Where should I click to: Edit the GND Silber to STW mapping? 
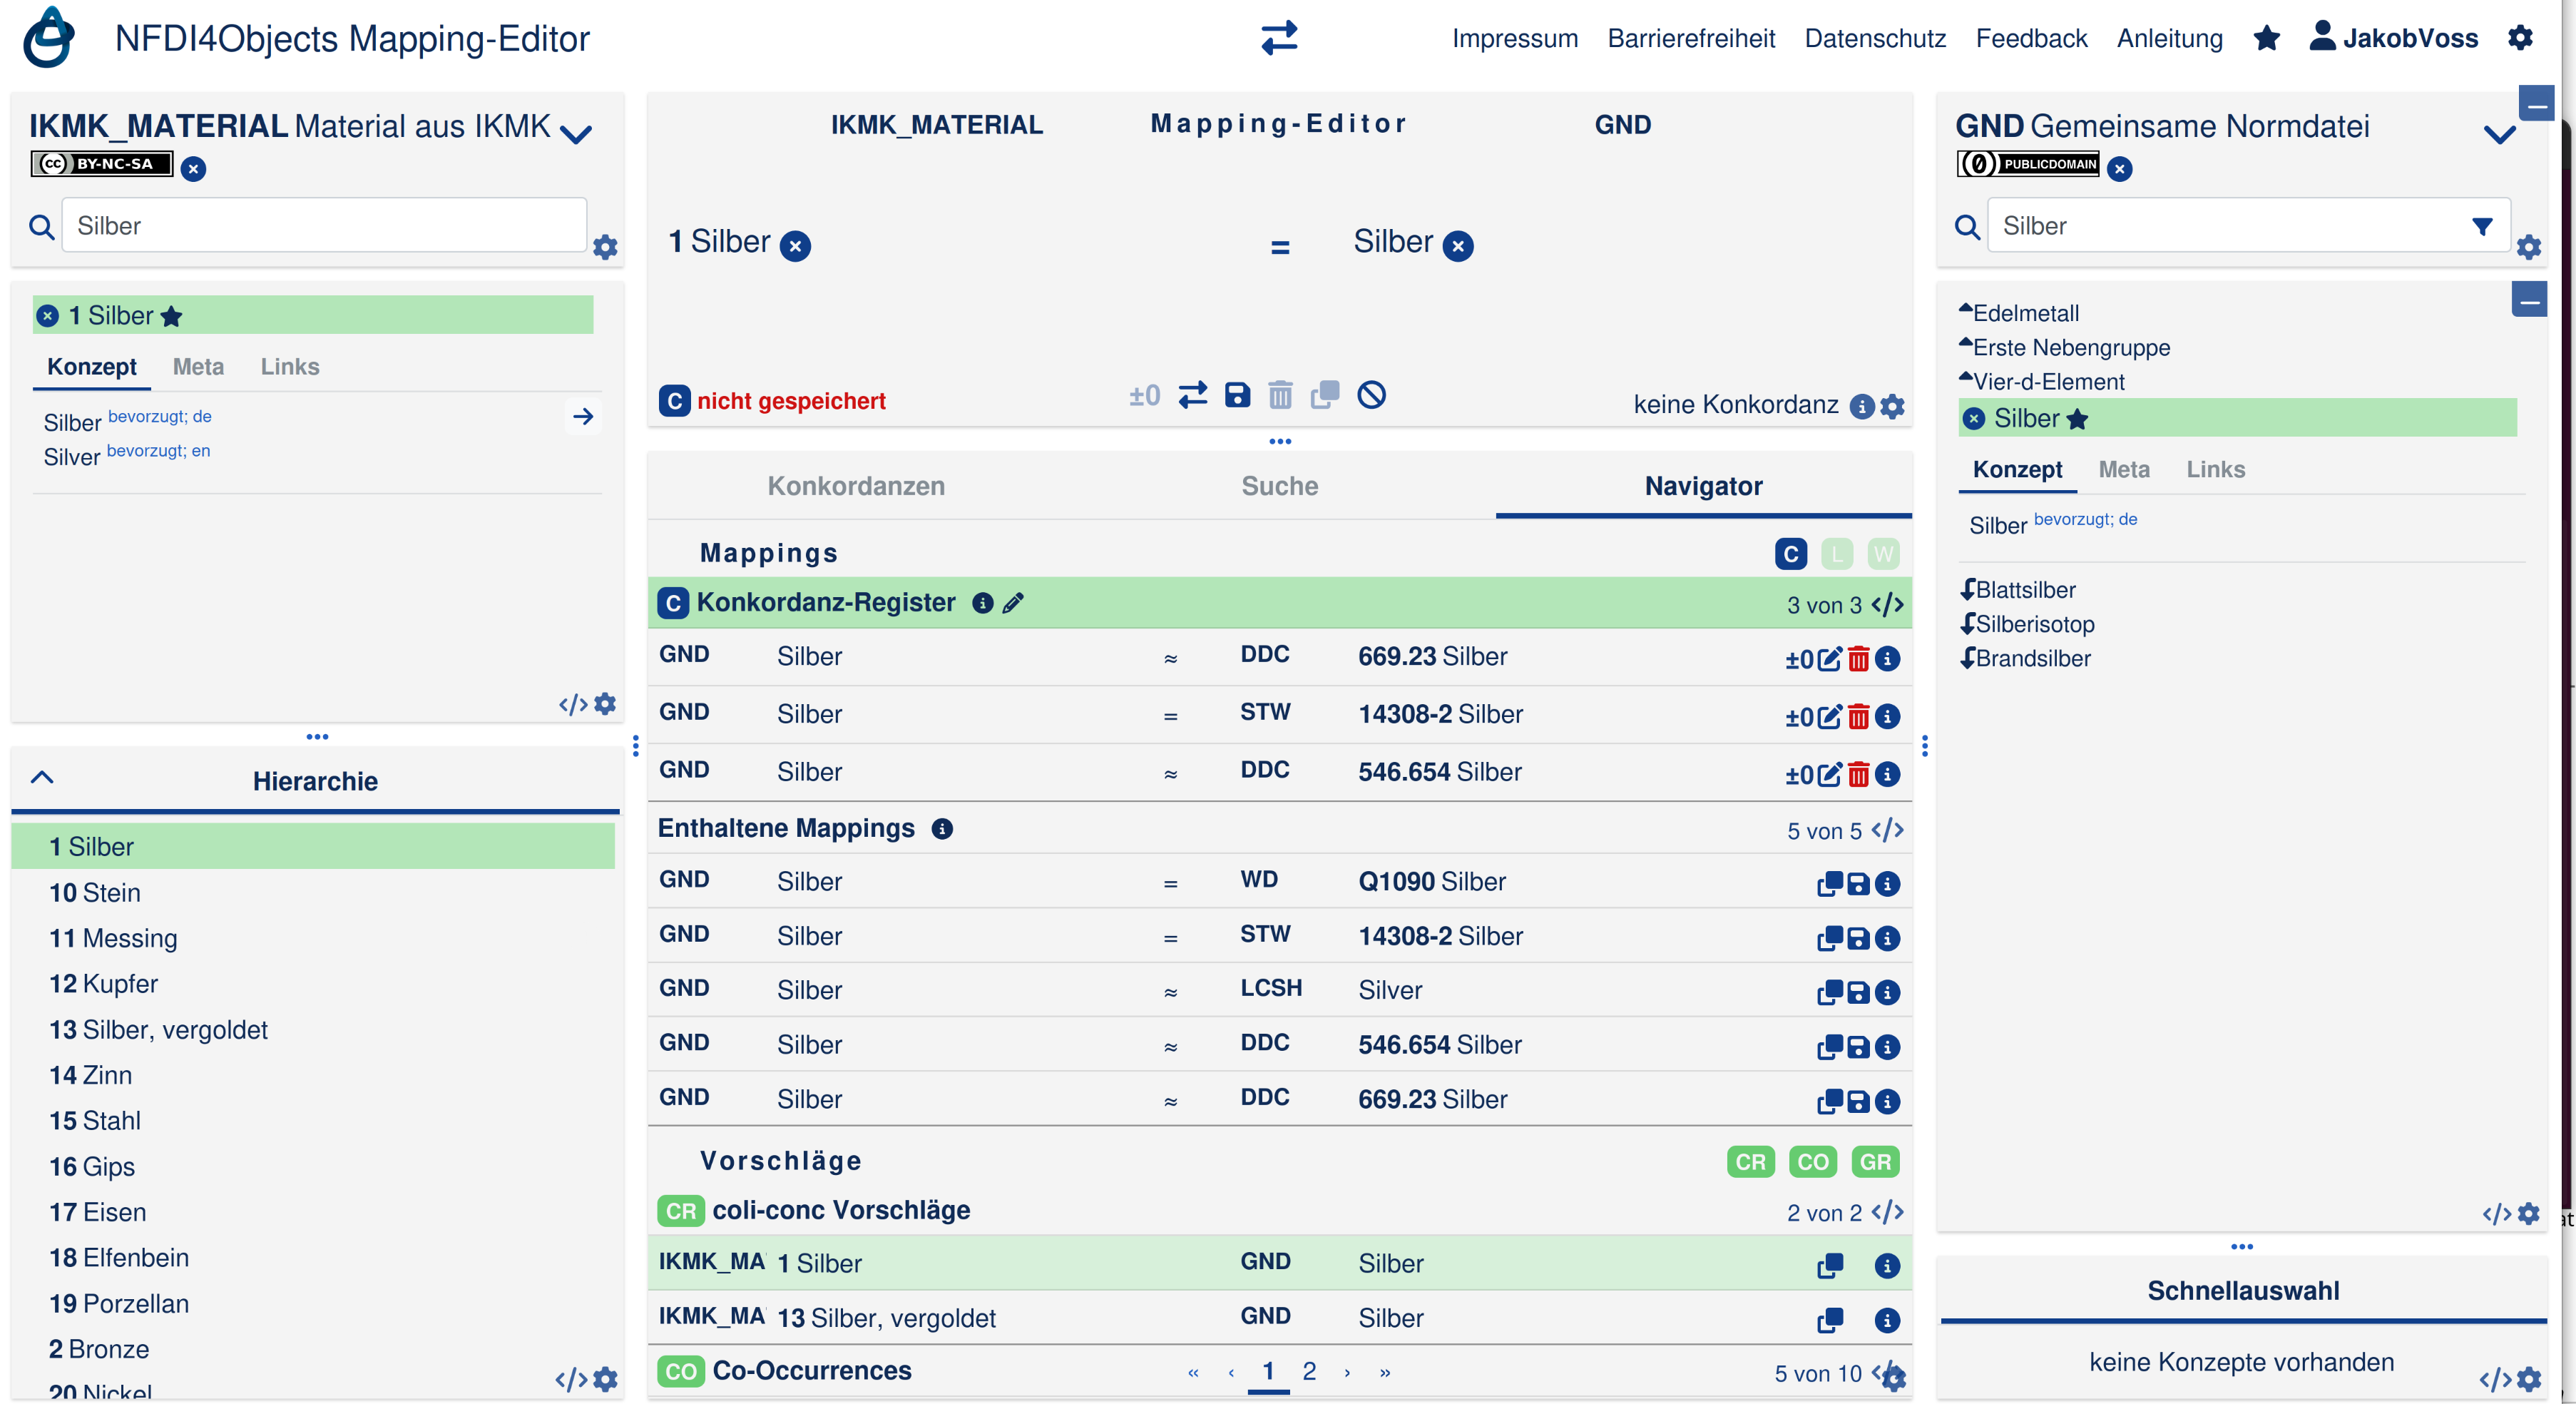click(1829, 717)
